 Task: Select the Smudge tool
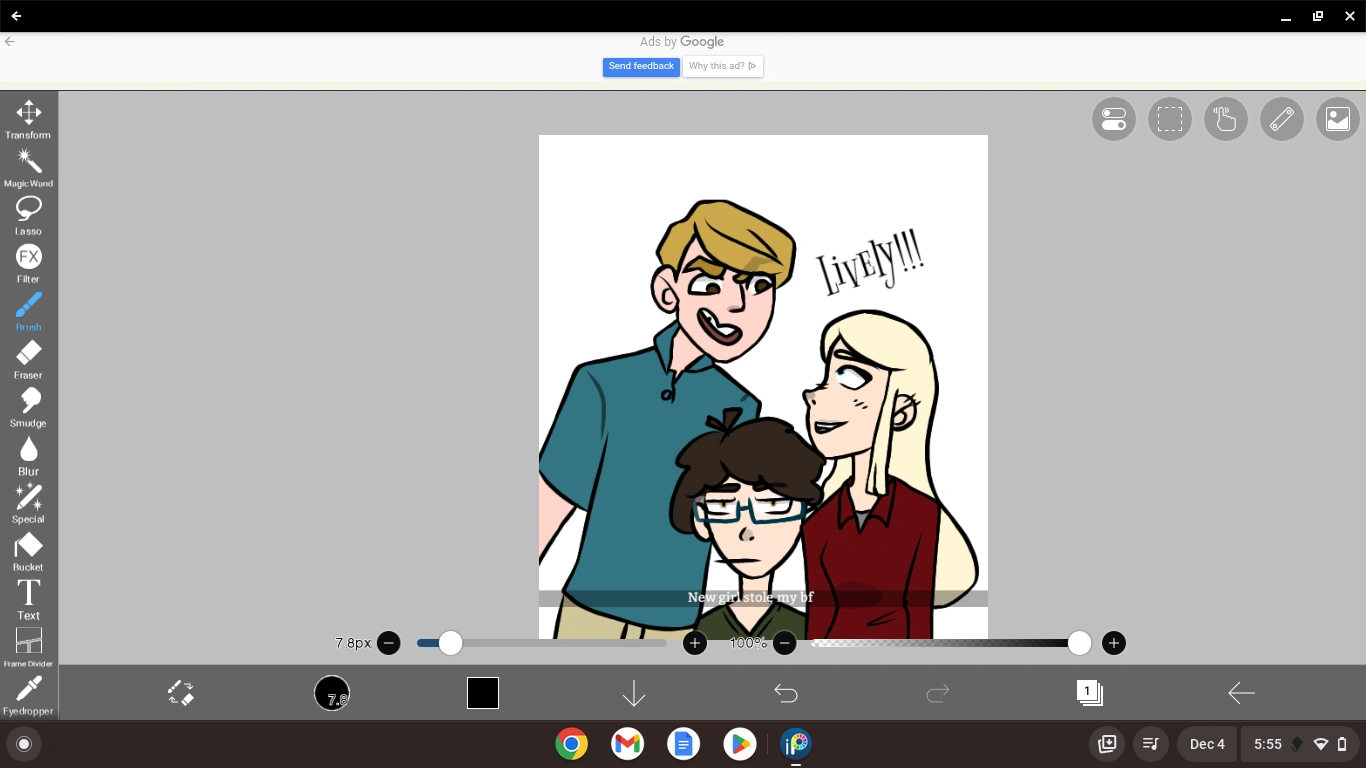28,403
